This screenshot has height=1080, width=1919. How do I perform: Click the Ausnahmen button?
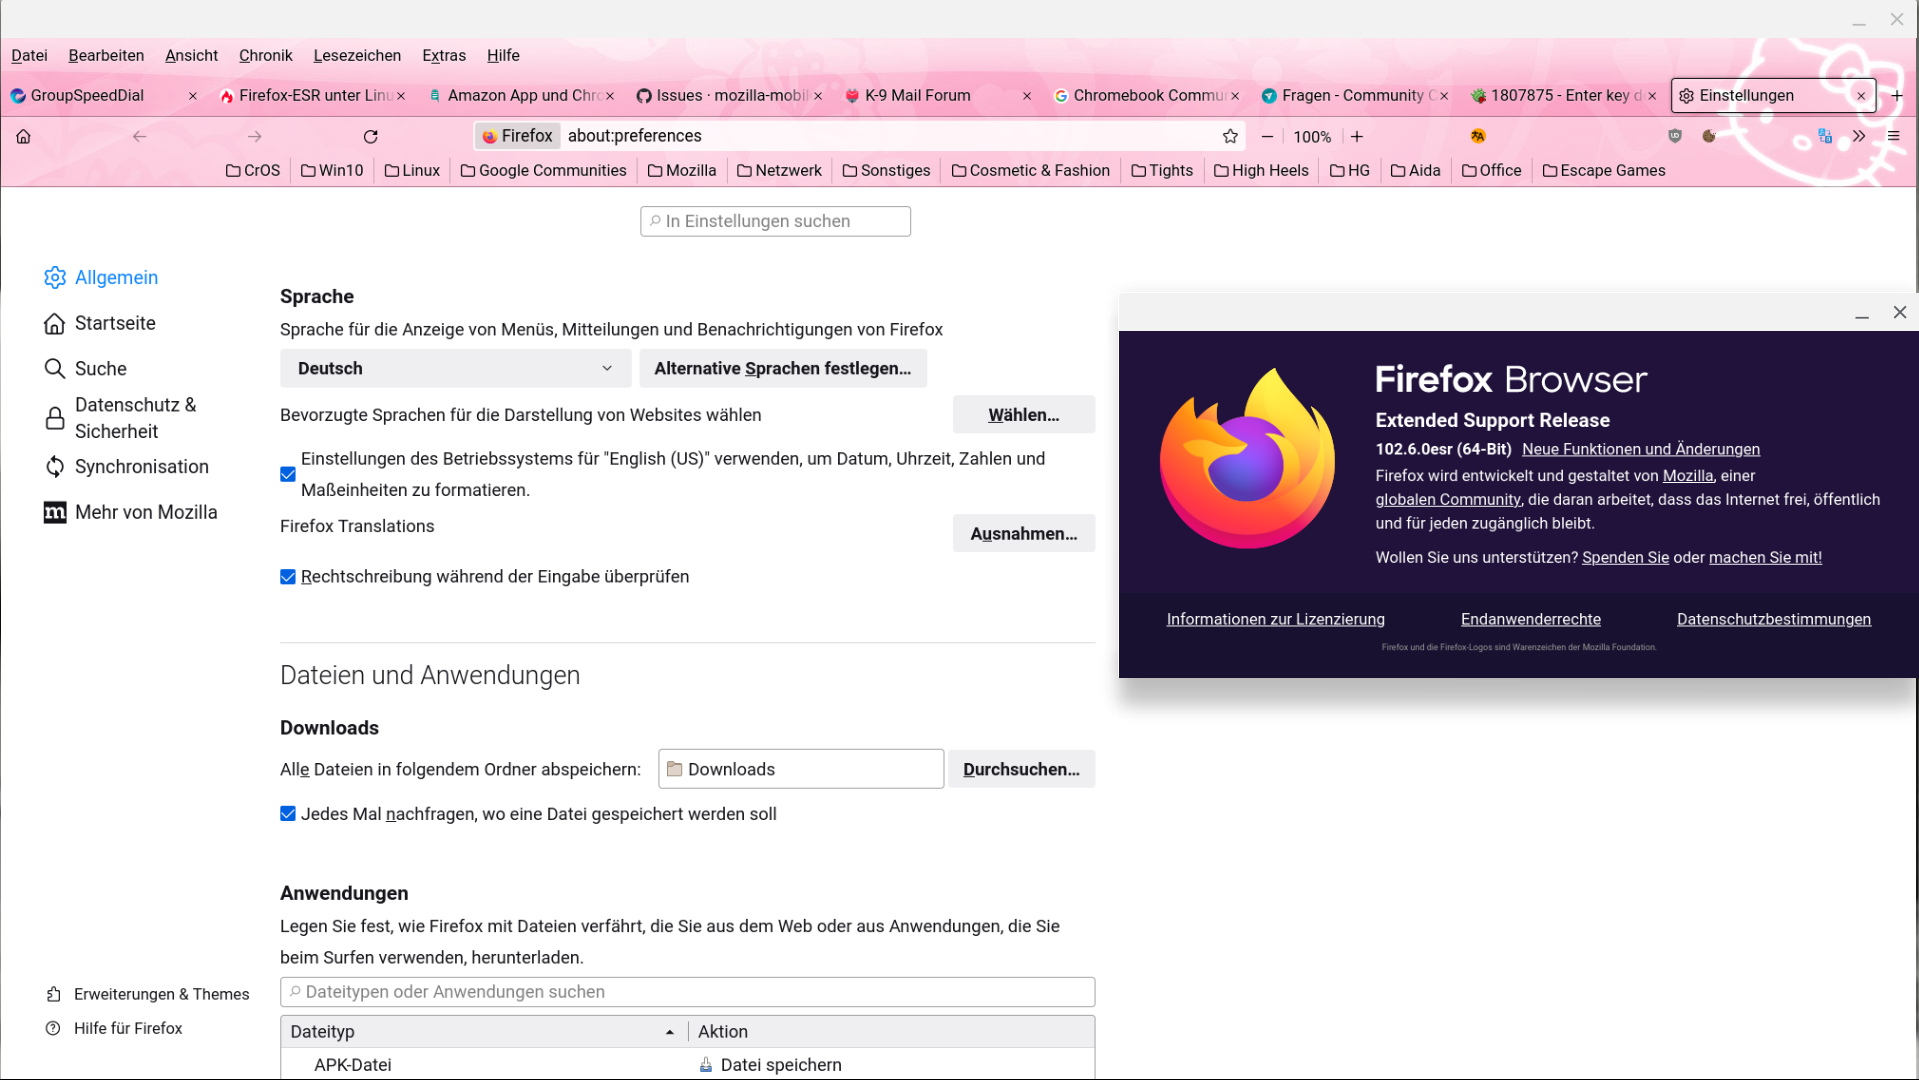tap(1024, 534)
